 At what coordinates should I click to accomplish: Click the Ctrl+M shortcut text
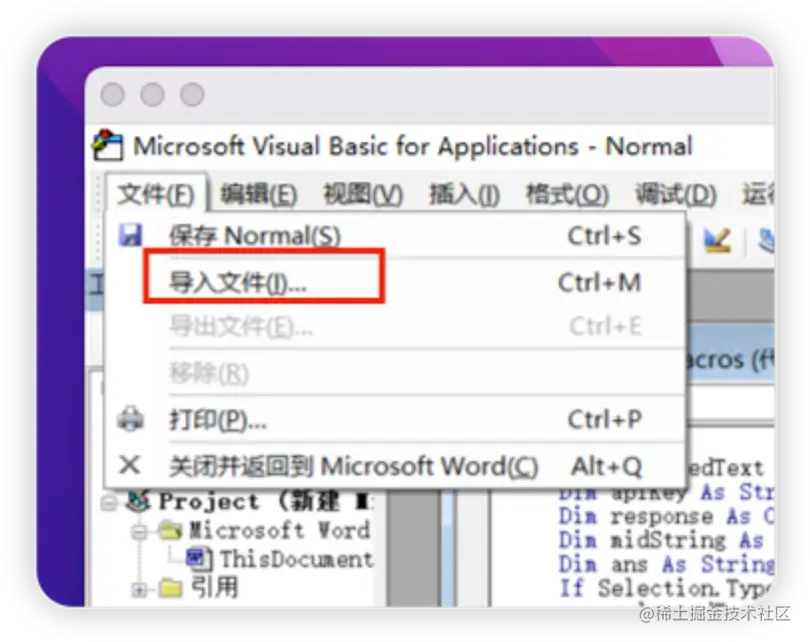coord(599,283)
